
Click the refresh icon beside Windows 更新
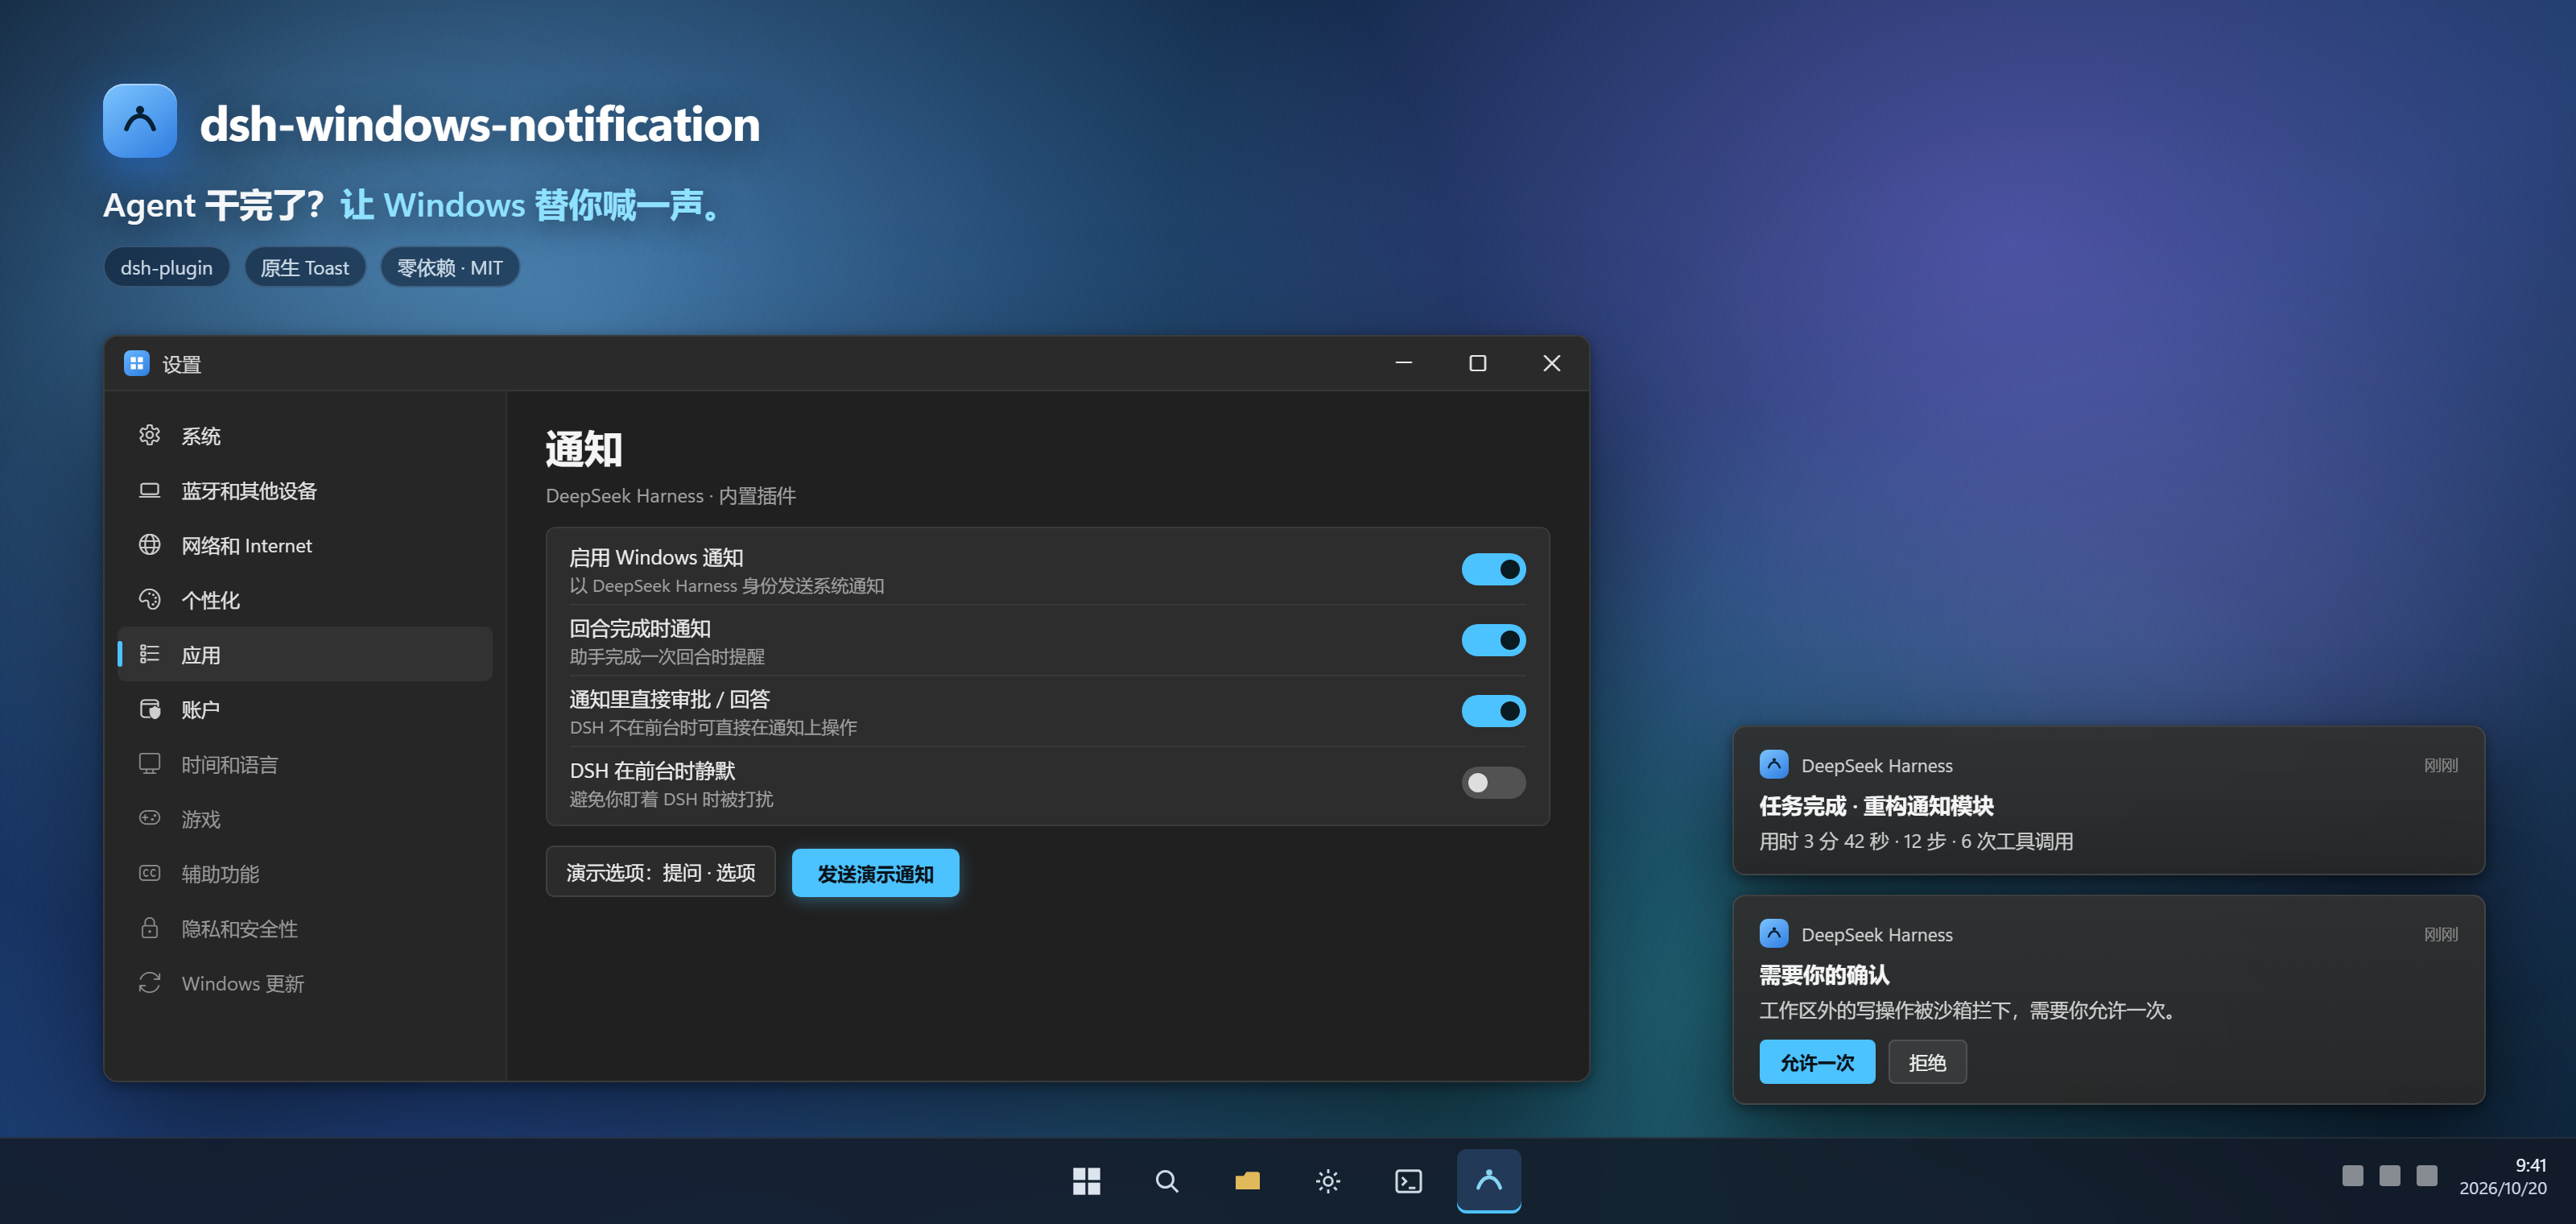[149, 983]
